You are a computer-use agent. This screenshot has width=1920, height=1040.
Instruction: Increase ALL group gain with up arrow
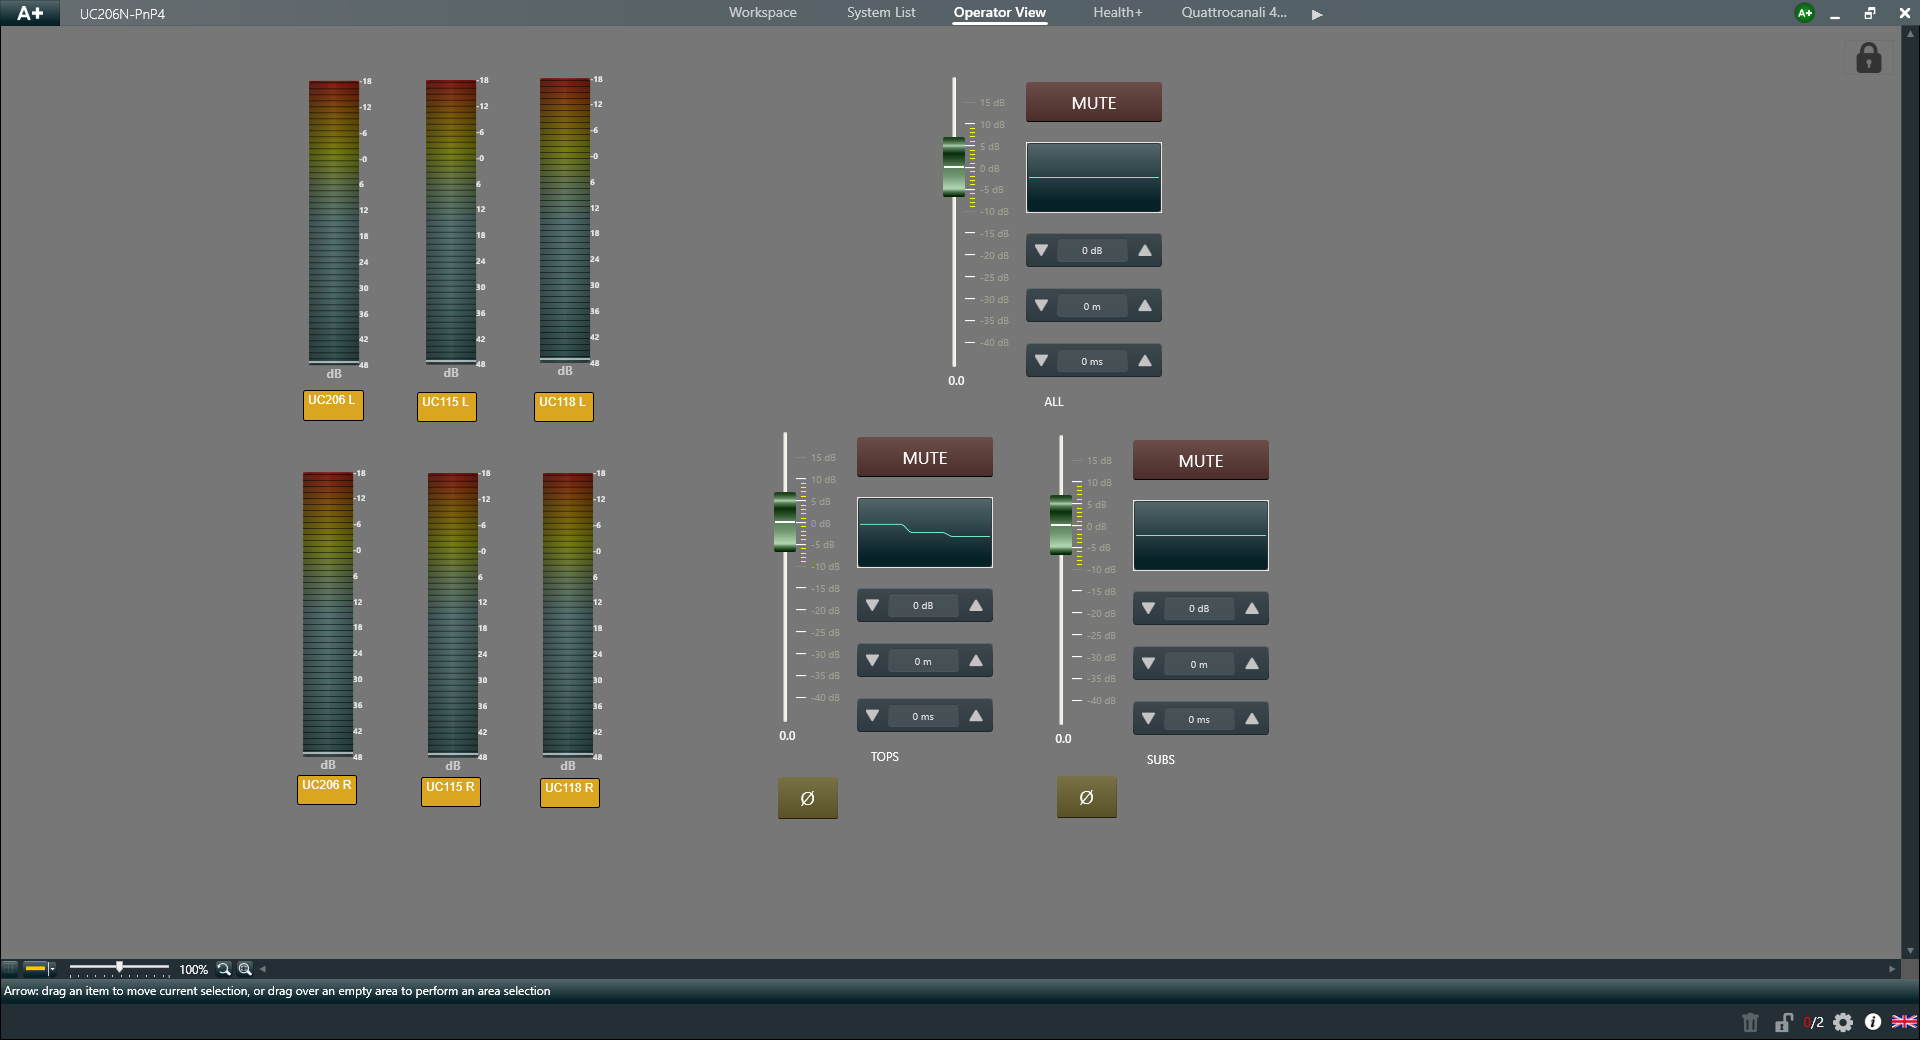point(1145,251)
